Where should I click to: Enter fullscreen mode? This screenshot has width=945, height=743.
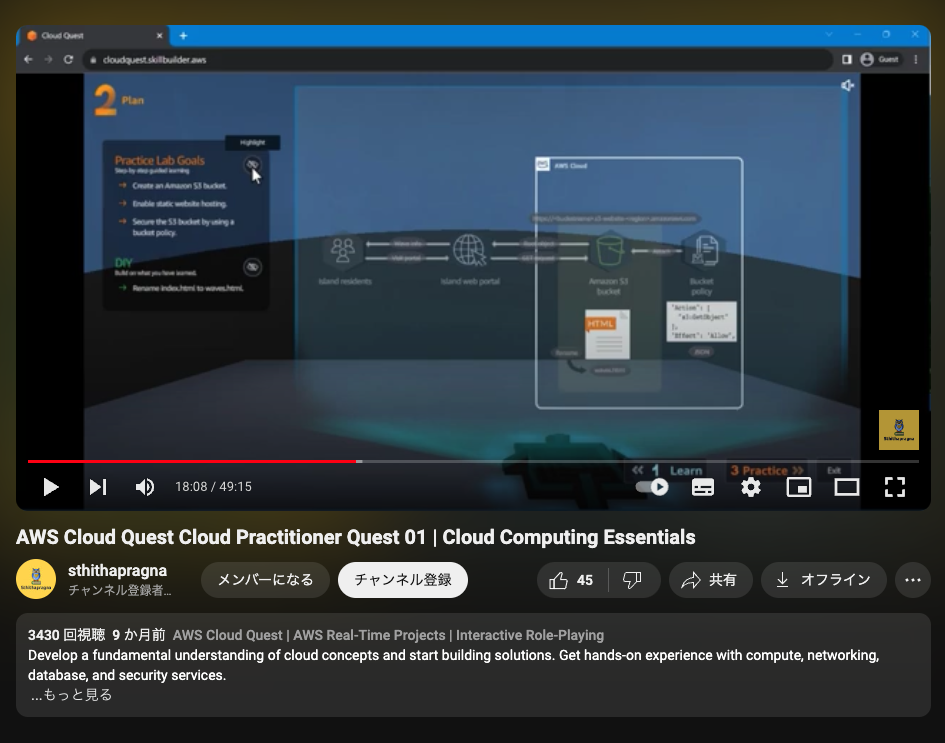pyautogui.click(x=895, y=487)
